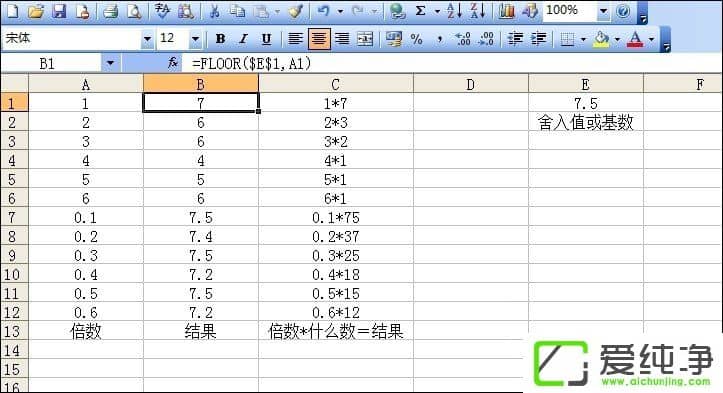
Task: Open the Fill Color dropdown arrow
Action: [x=617, y=39]
